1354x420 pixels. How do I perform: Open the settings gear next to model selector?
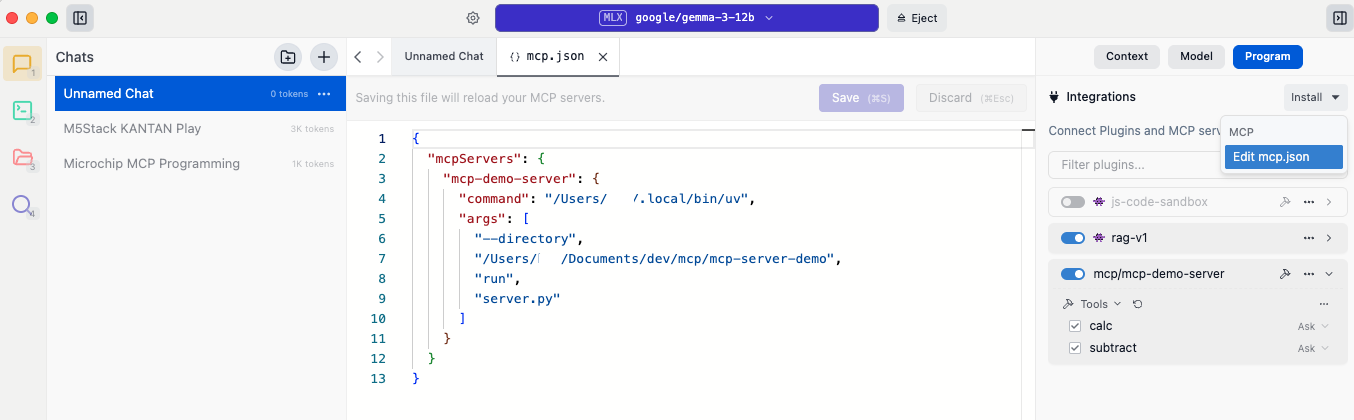[473, 18]
